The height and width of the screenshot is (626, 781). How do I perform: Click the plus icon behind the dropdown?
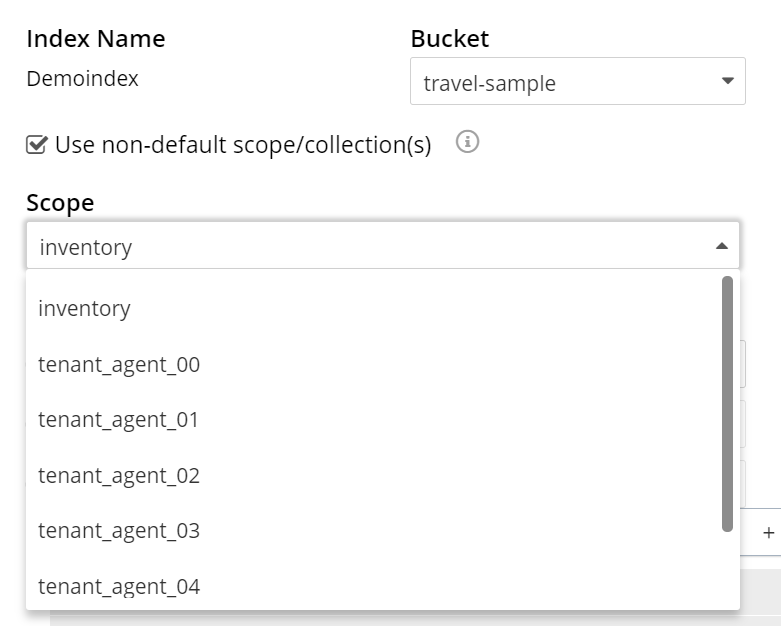tap(769, 532)
